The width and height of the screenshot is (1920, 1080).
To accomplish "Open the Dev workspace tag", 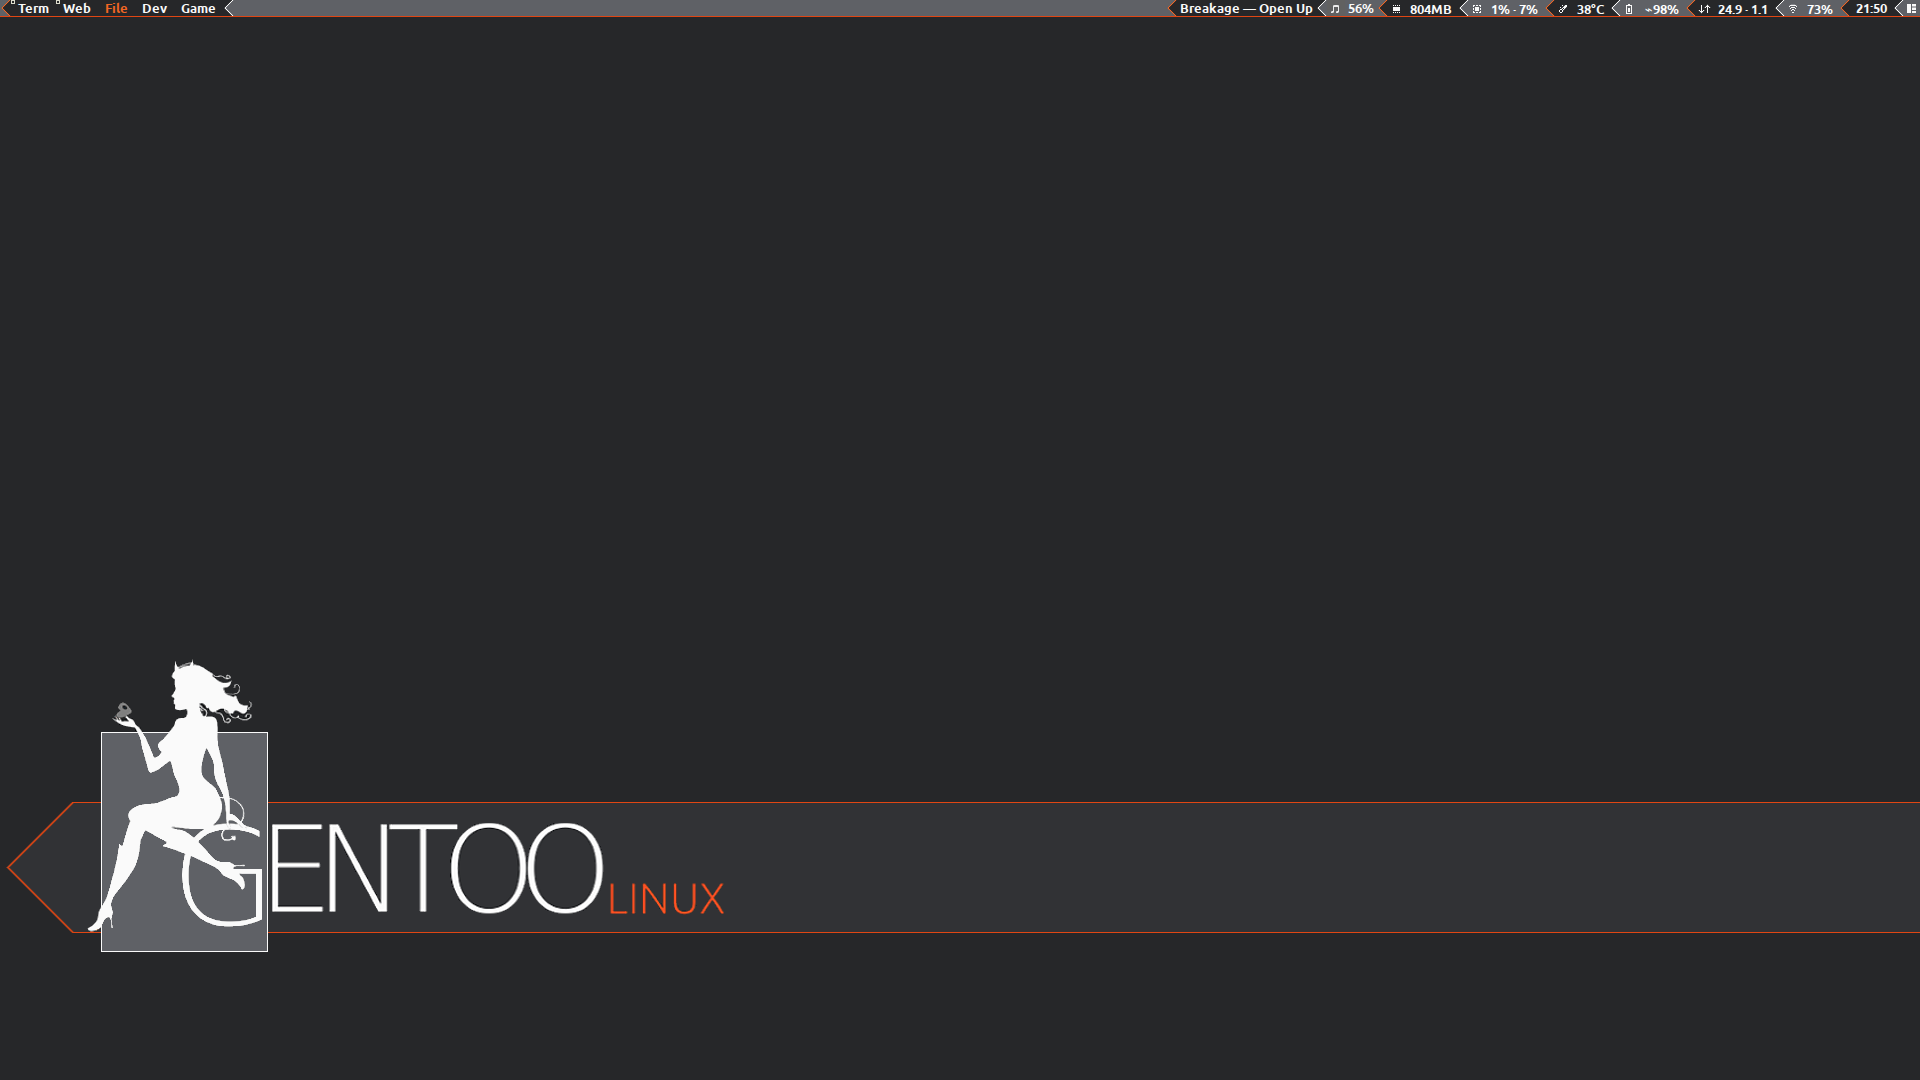I will 154,8.
